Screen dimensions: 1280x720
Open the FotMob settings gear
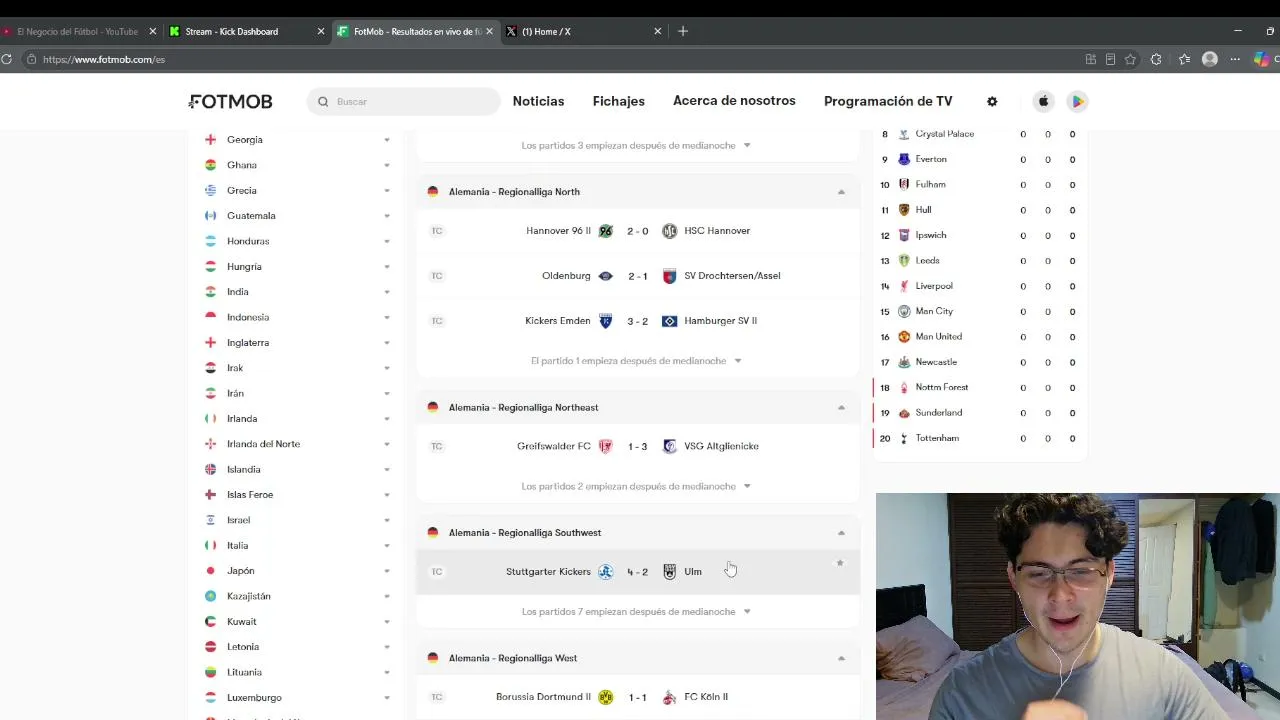pyautogui.click(x=992, y=101)
